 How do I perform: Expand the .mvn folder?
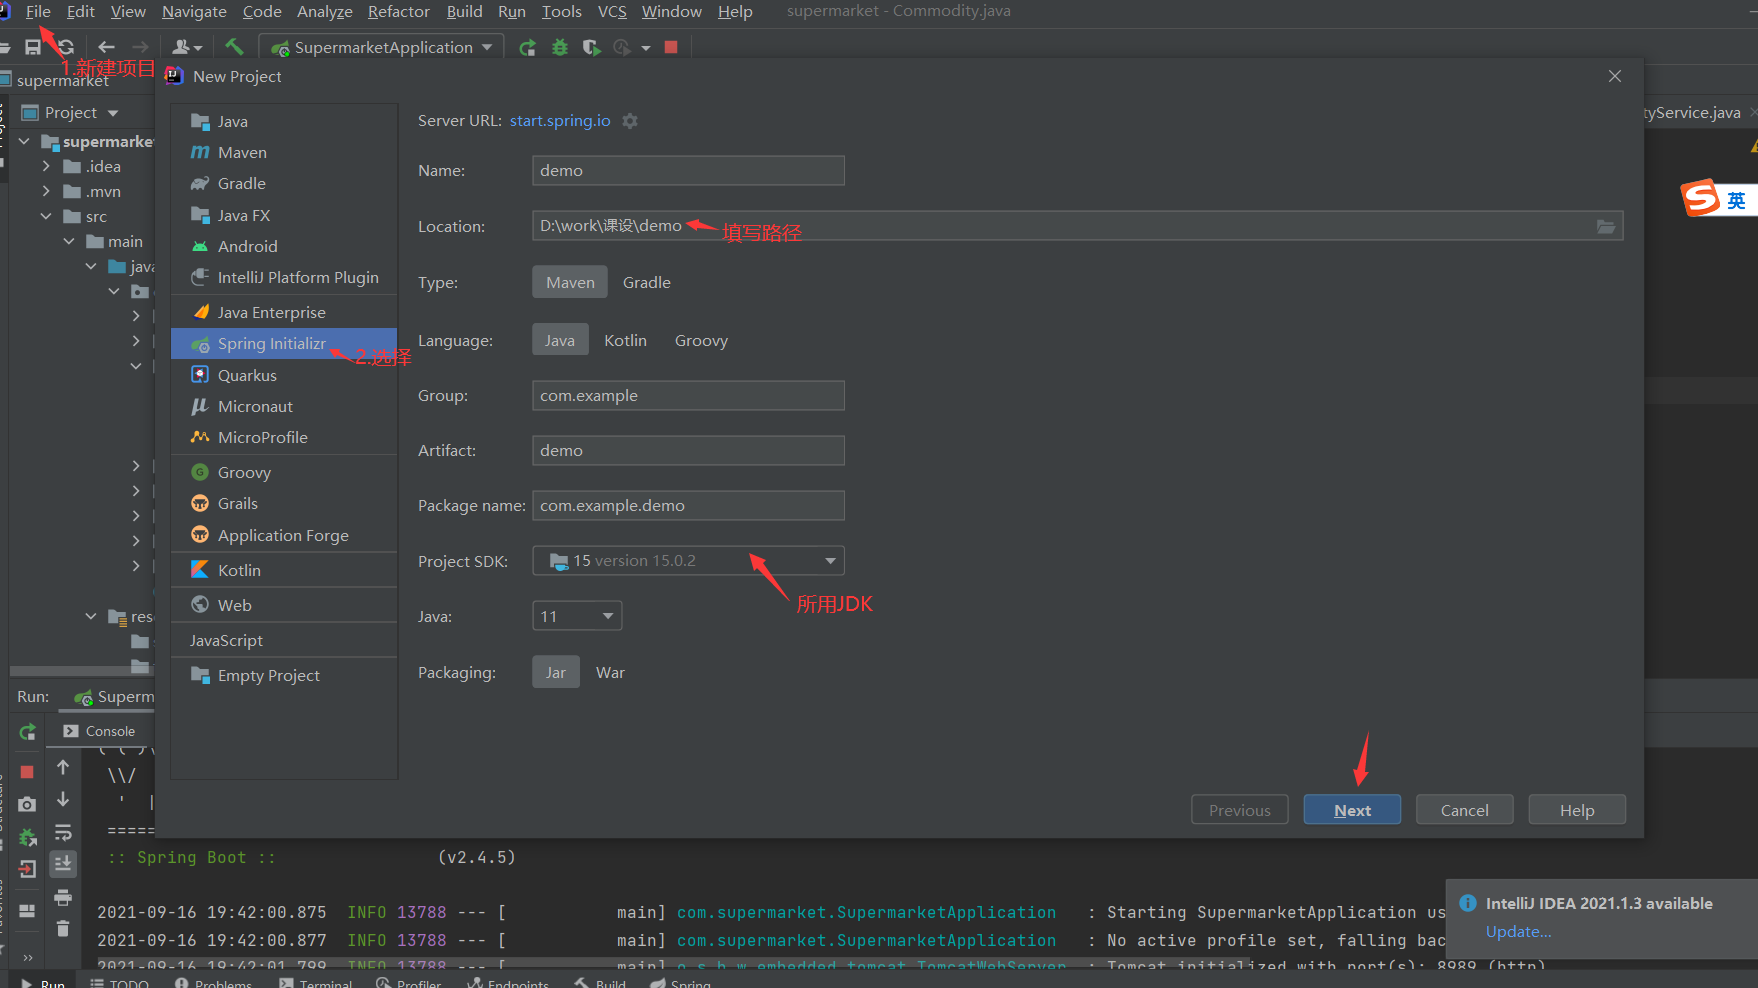pos(46,192)
